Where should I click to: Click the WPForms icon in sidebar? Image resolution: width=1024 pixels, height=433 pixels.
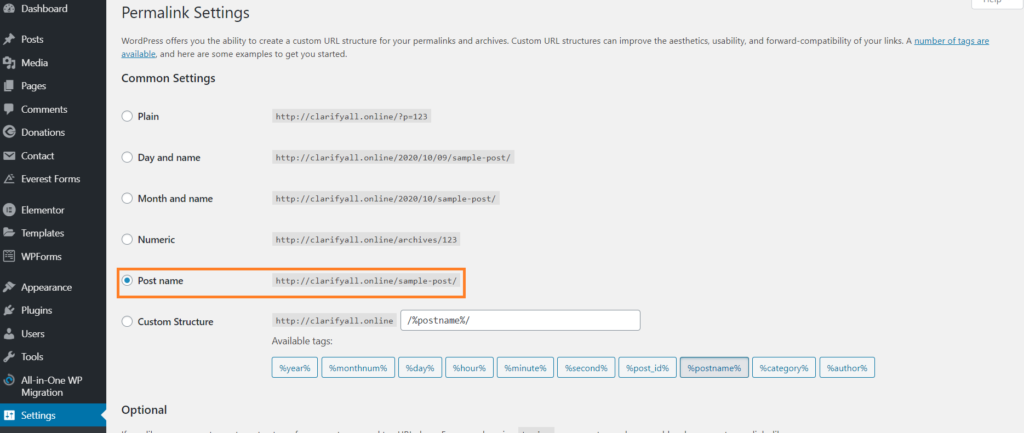tap(9, 256)
